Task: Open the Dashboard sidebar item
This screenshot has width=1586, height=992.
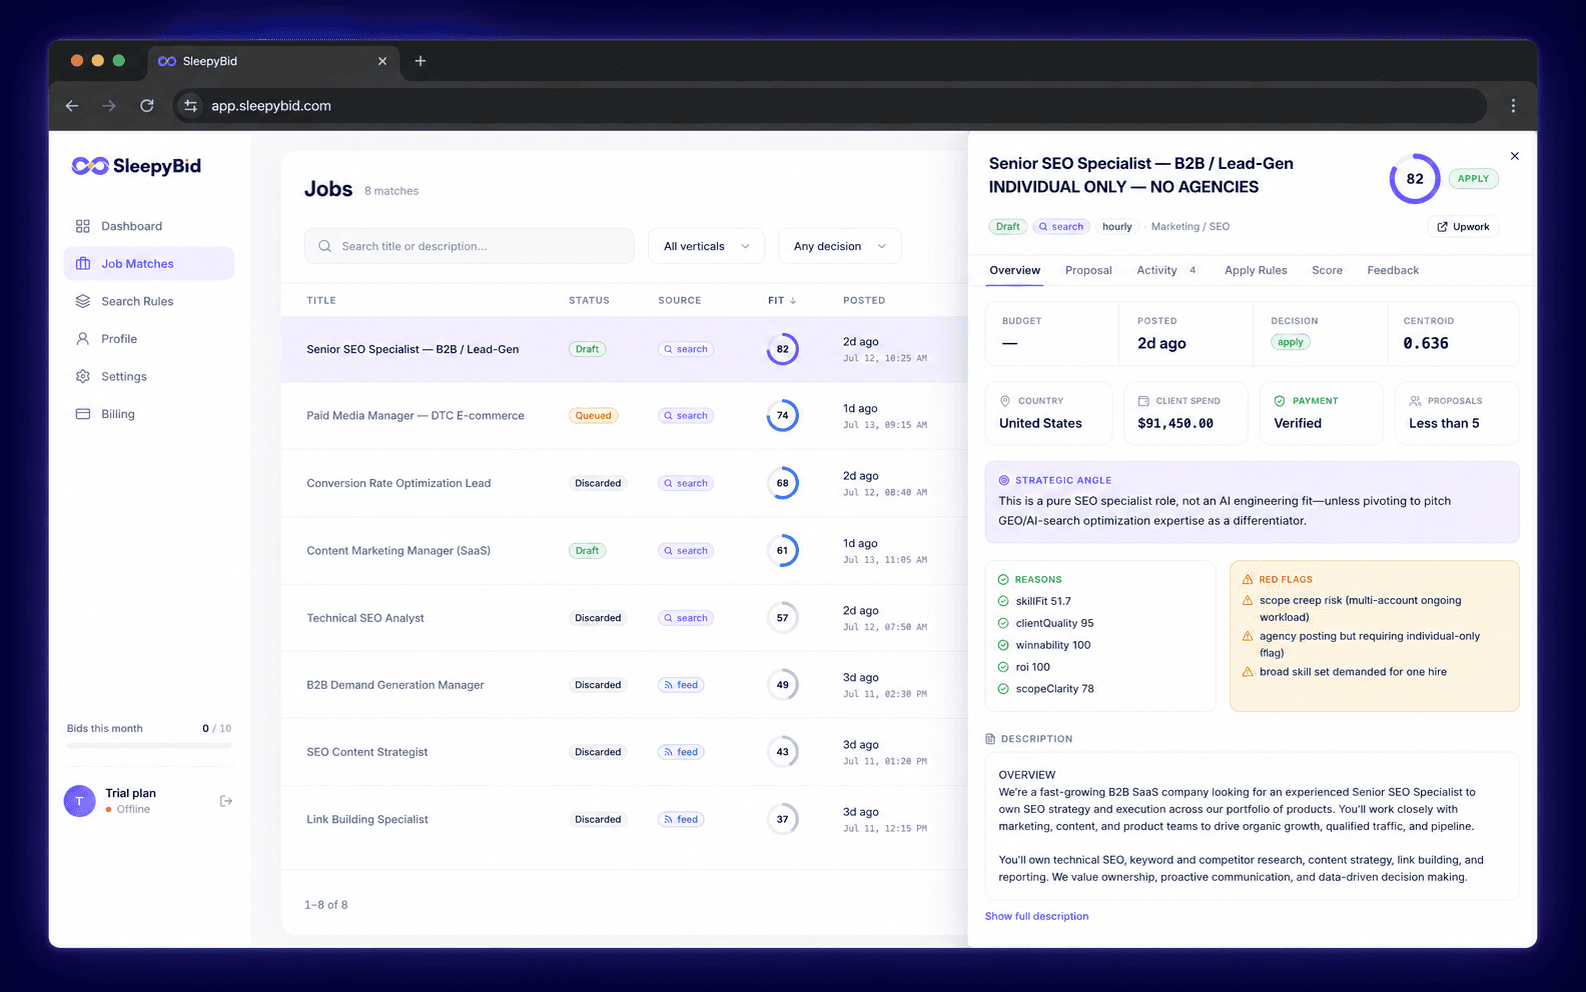Action: click(149, 226)
